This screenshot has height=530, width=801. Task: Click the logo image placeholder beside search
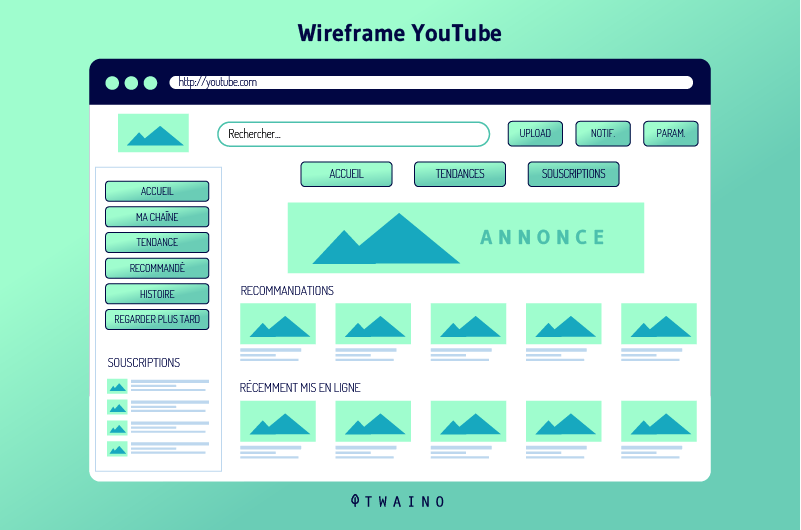point(153,133)
